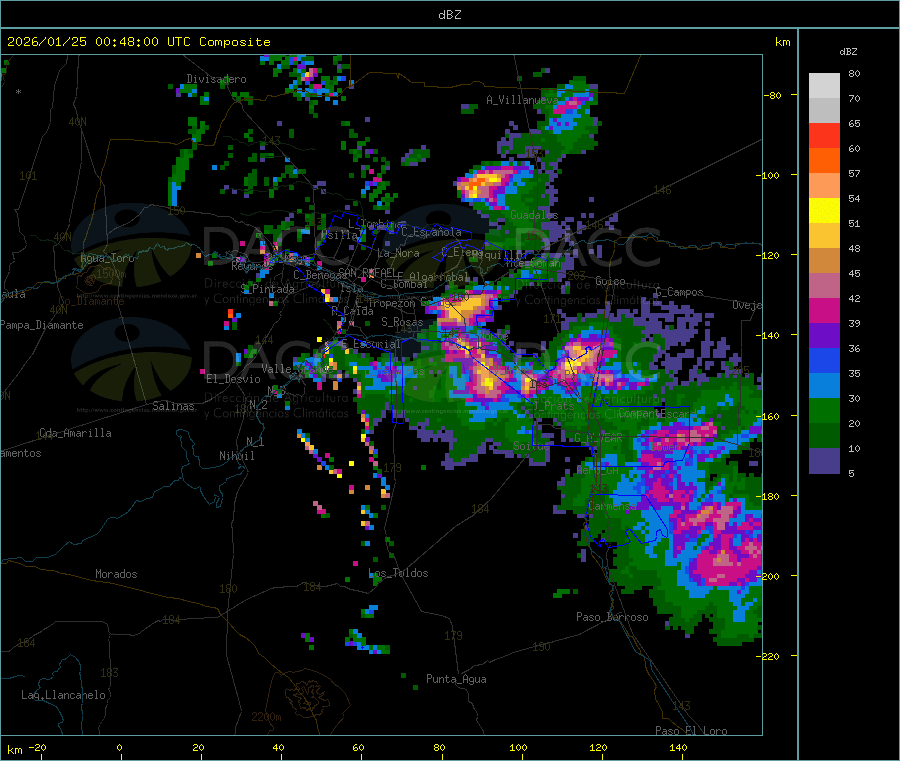The width and height of the screenshot is (900, 761).
Task: Click the -20 km tick on bottom axis
Action: click(38, 748)
